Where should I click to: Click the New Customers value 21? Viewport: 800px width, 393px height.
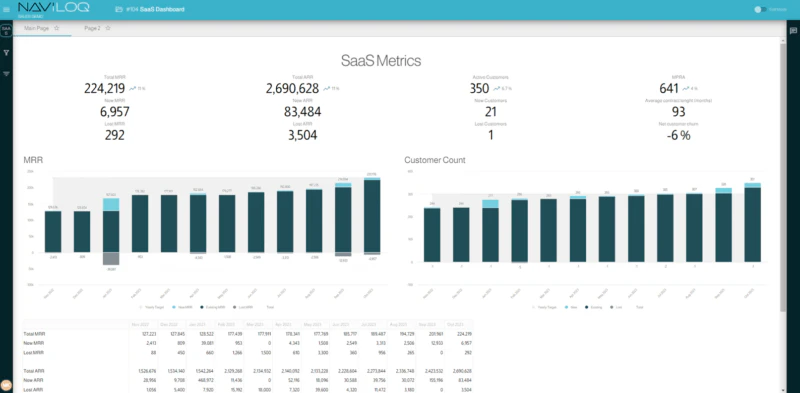[490, 112]
